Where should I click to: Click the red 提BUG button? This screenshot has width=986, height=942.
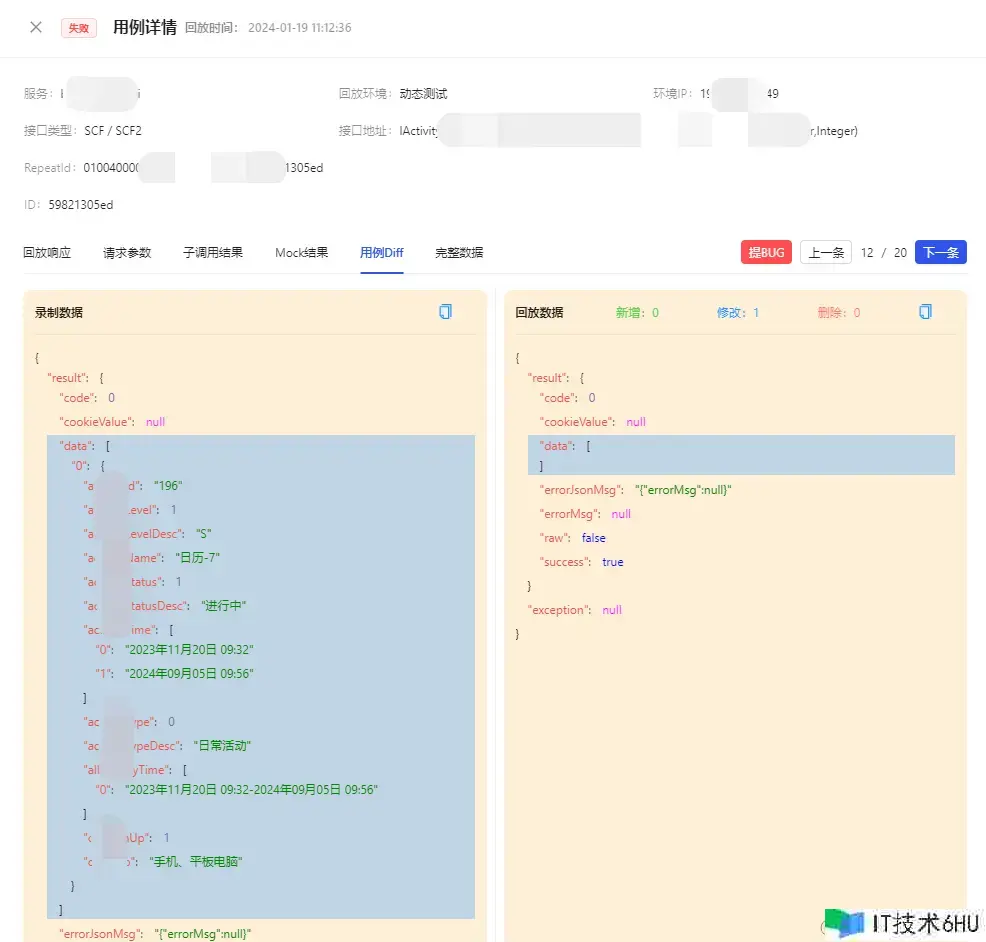pos(766,253)
